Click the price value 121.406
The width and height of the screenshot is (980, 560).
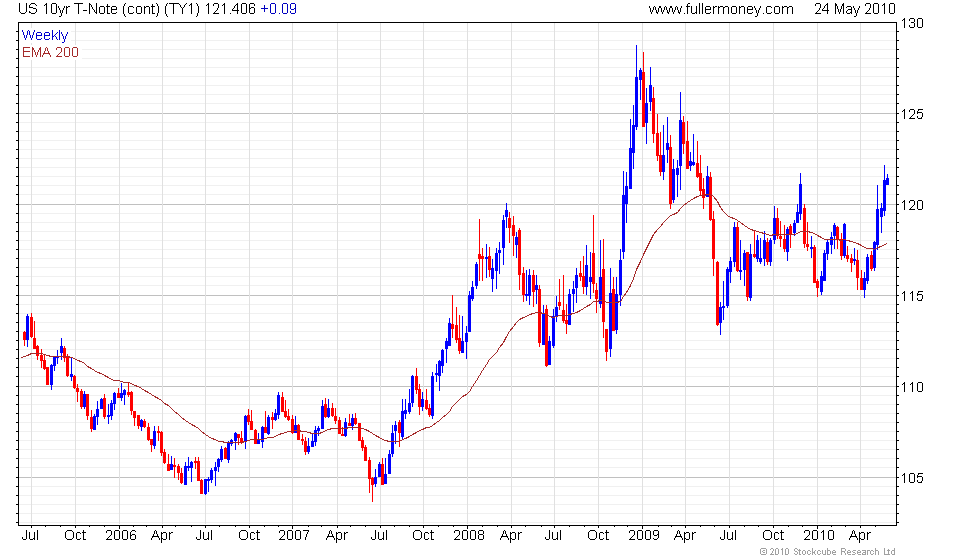[x=230, y=9]
